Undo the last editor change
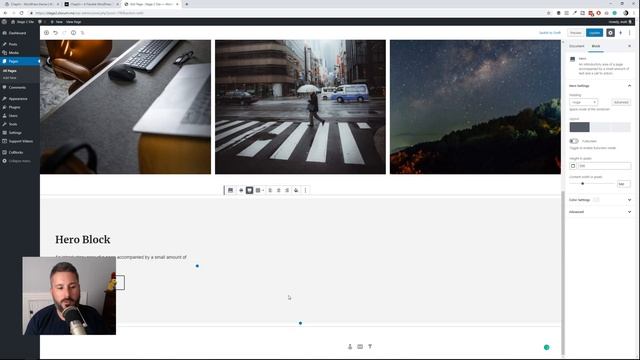The image size is (640, 360). [56, 33]
